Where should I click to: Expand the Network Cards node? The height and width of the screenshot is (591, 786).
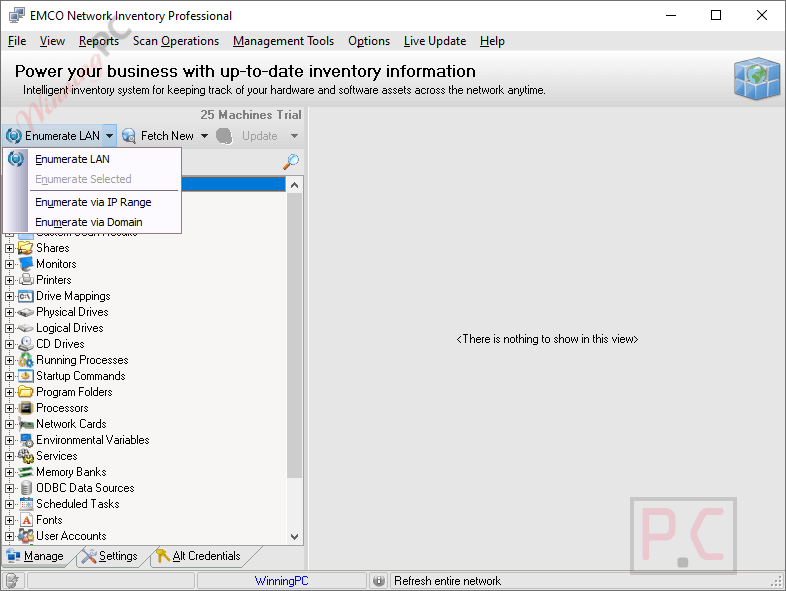click(10, 425)
